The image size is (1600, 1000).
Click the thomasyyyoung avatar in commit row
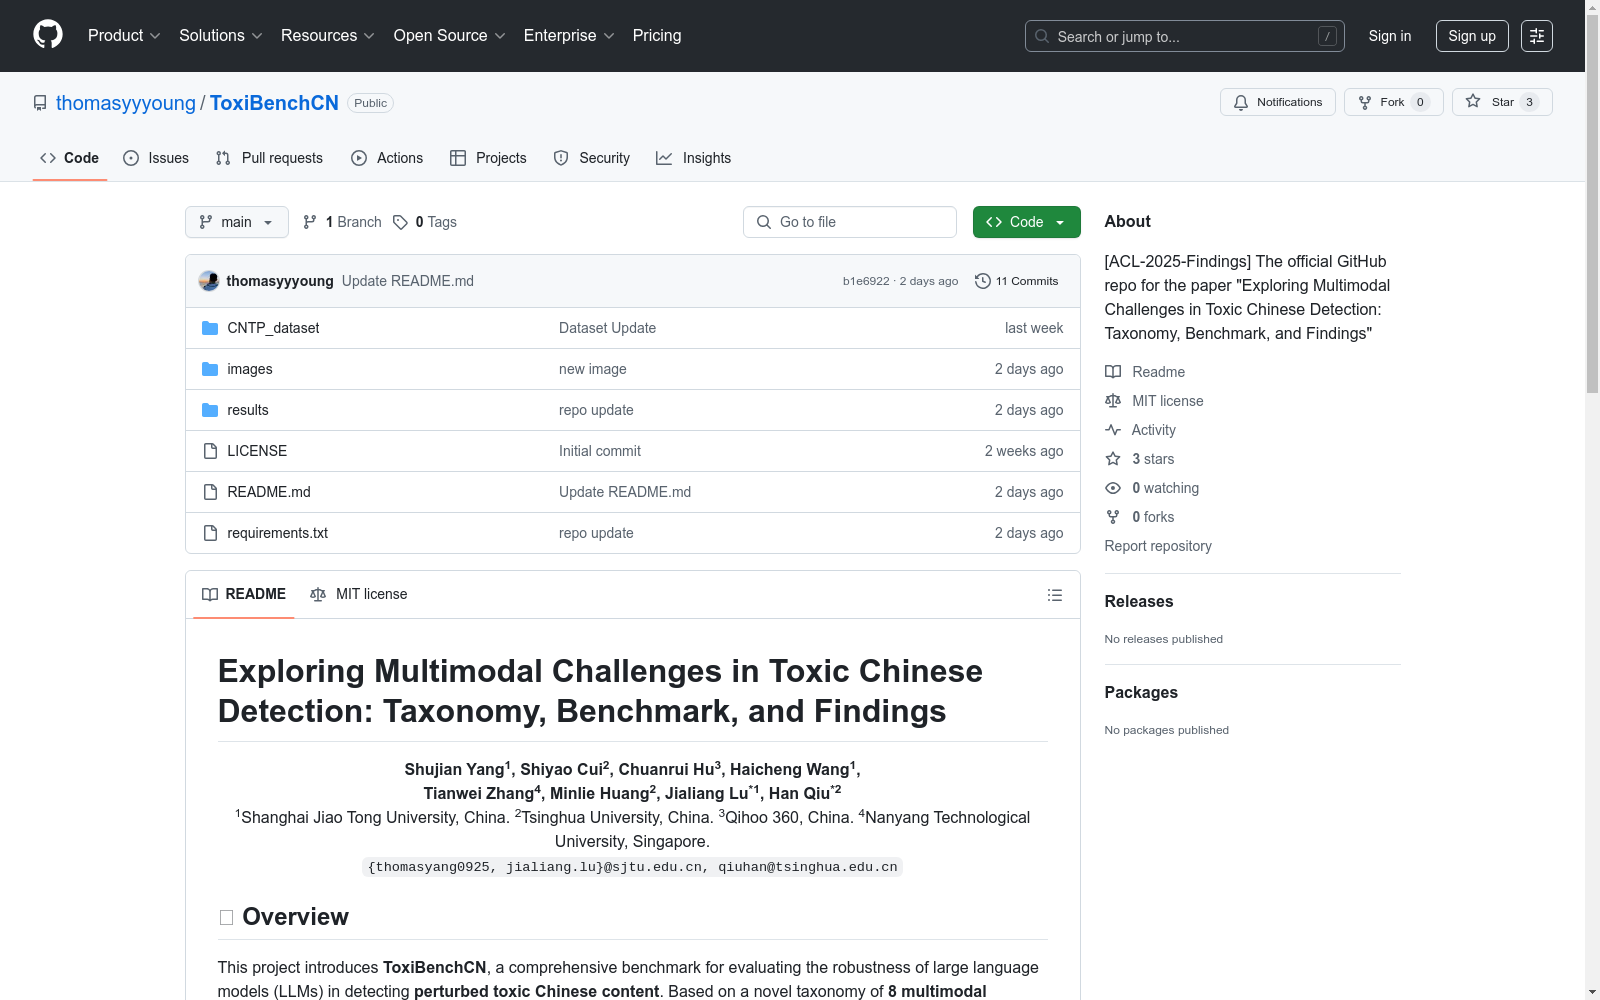(209, 281)
